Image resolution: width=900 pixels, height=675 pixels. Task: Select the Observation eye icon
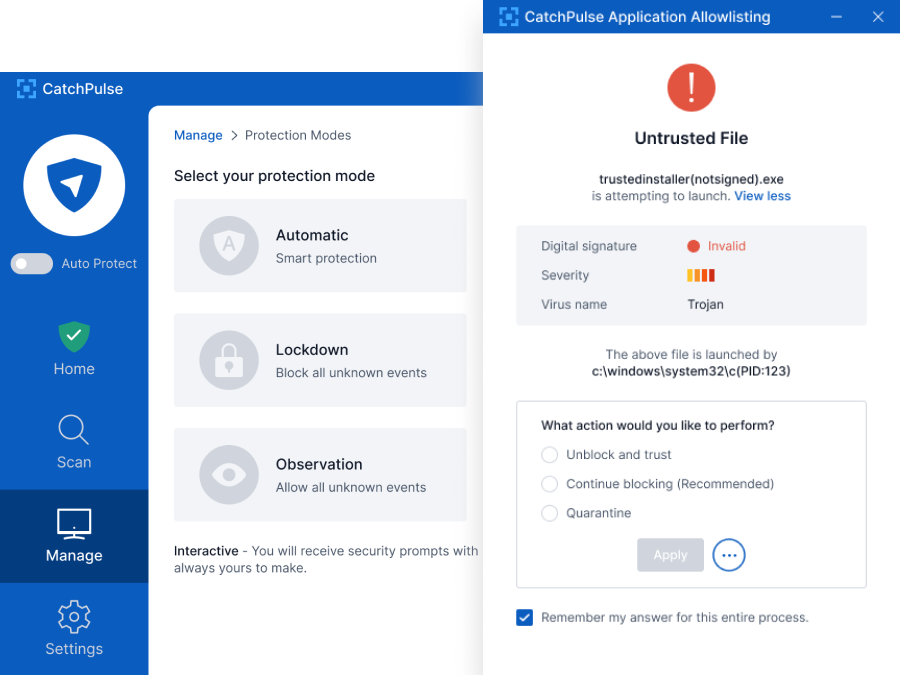(x=229, y=475)
